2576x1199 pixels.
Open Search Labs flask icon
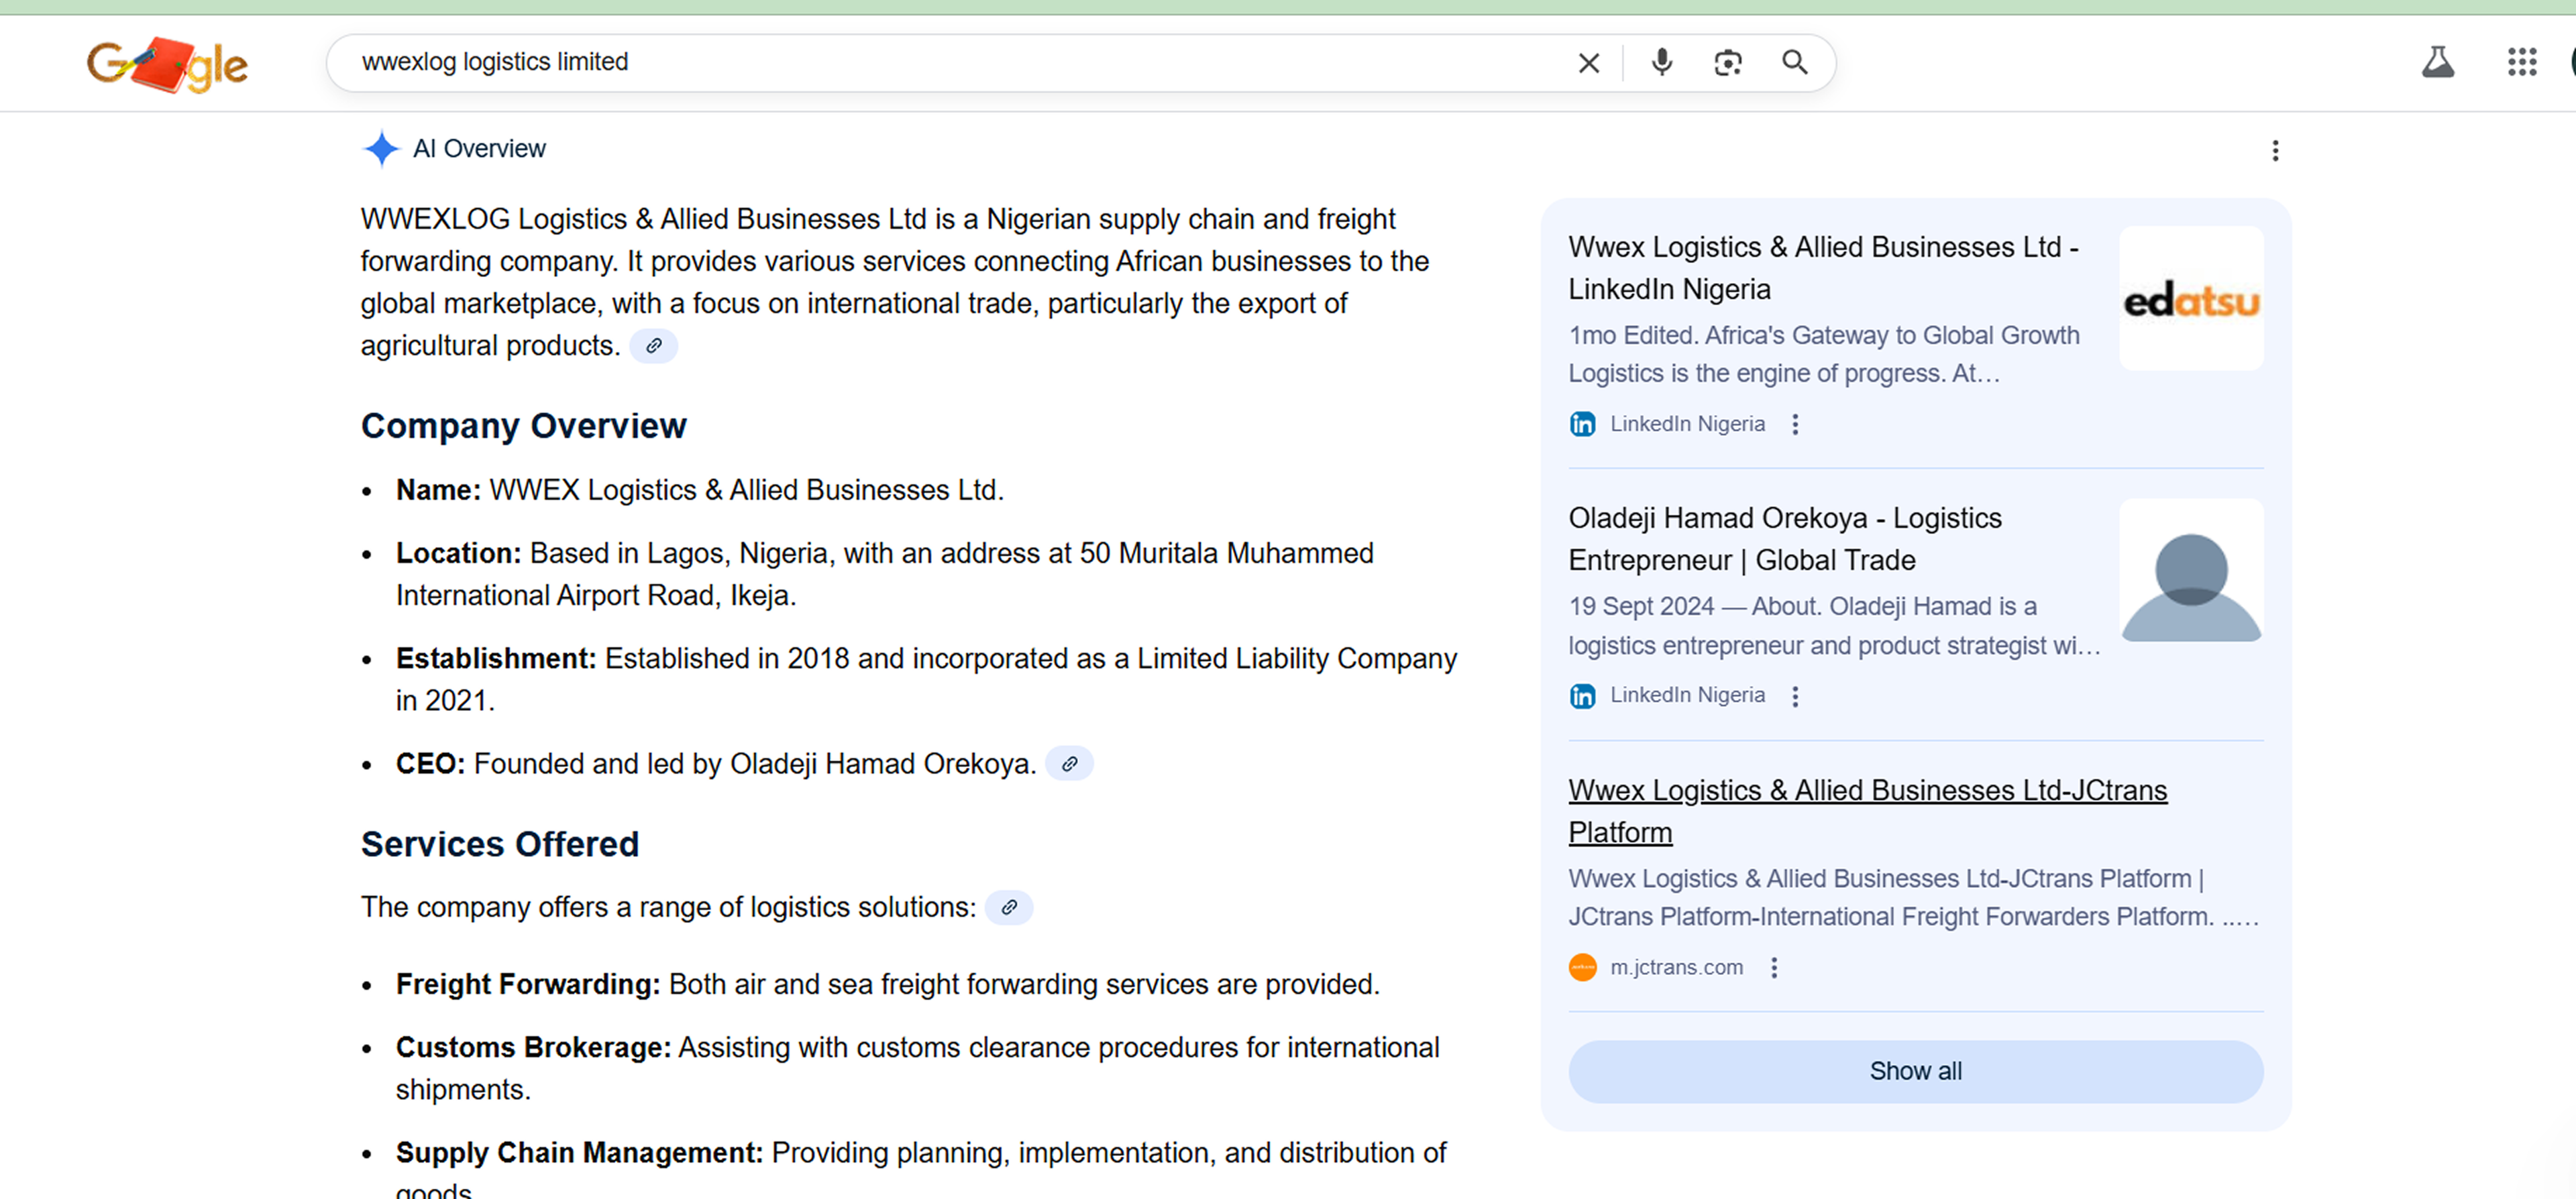coord(2437,63)
